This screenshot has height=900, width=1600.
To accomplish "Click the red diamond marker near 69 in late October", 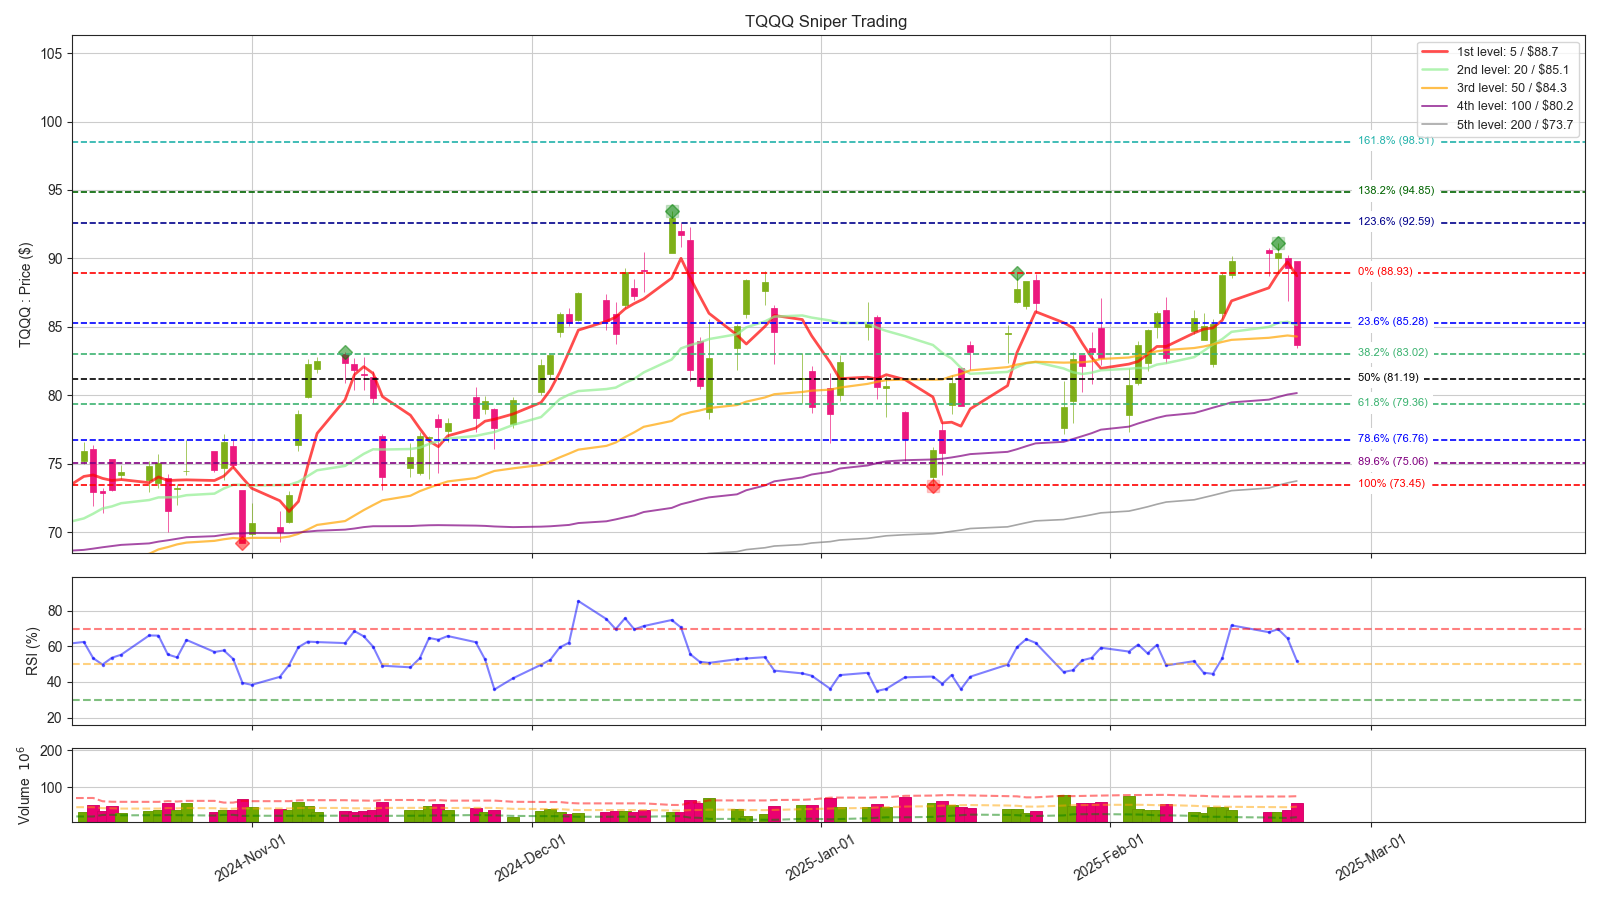I will point(242,543).
